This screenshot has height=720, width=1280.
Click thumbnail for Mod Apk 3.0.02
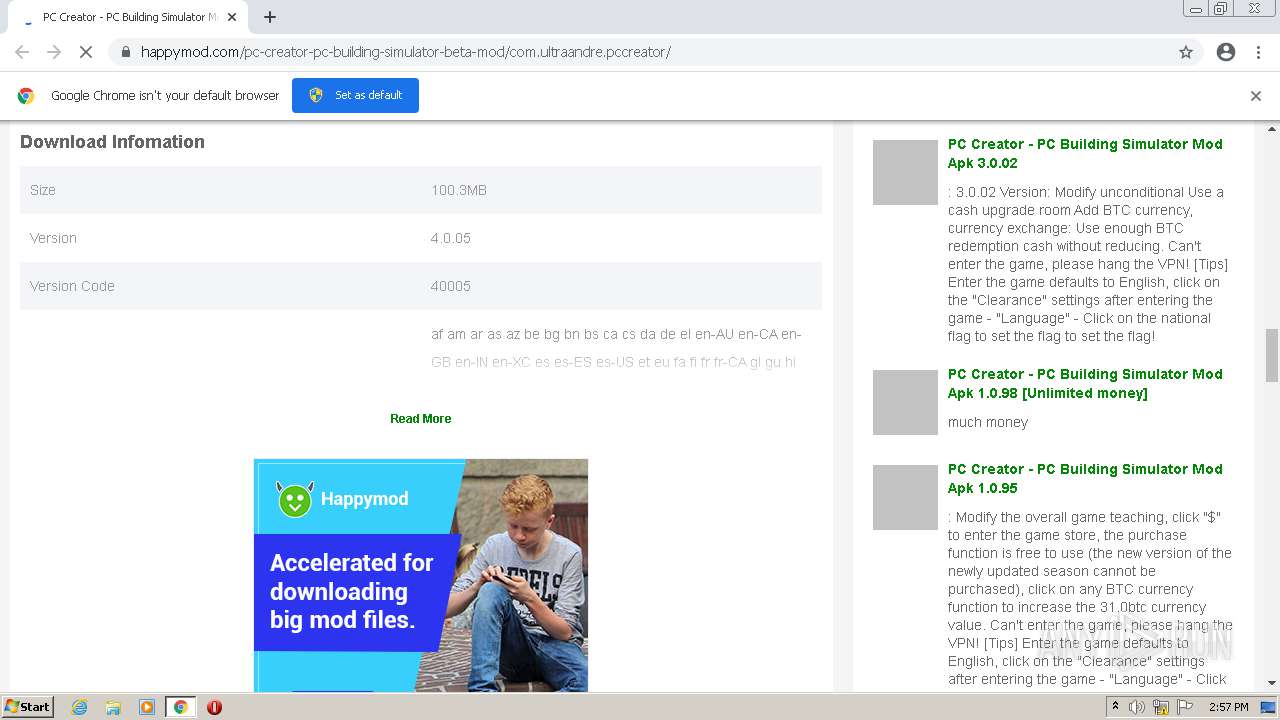point(905,172)
